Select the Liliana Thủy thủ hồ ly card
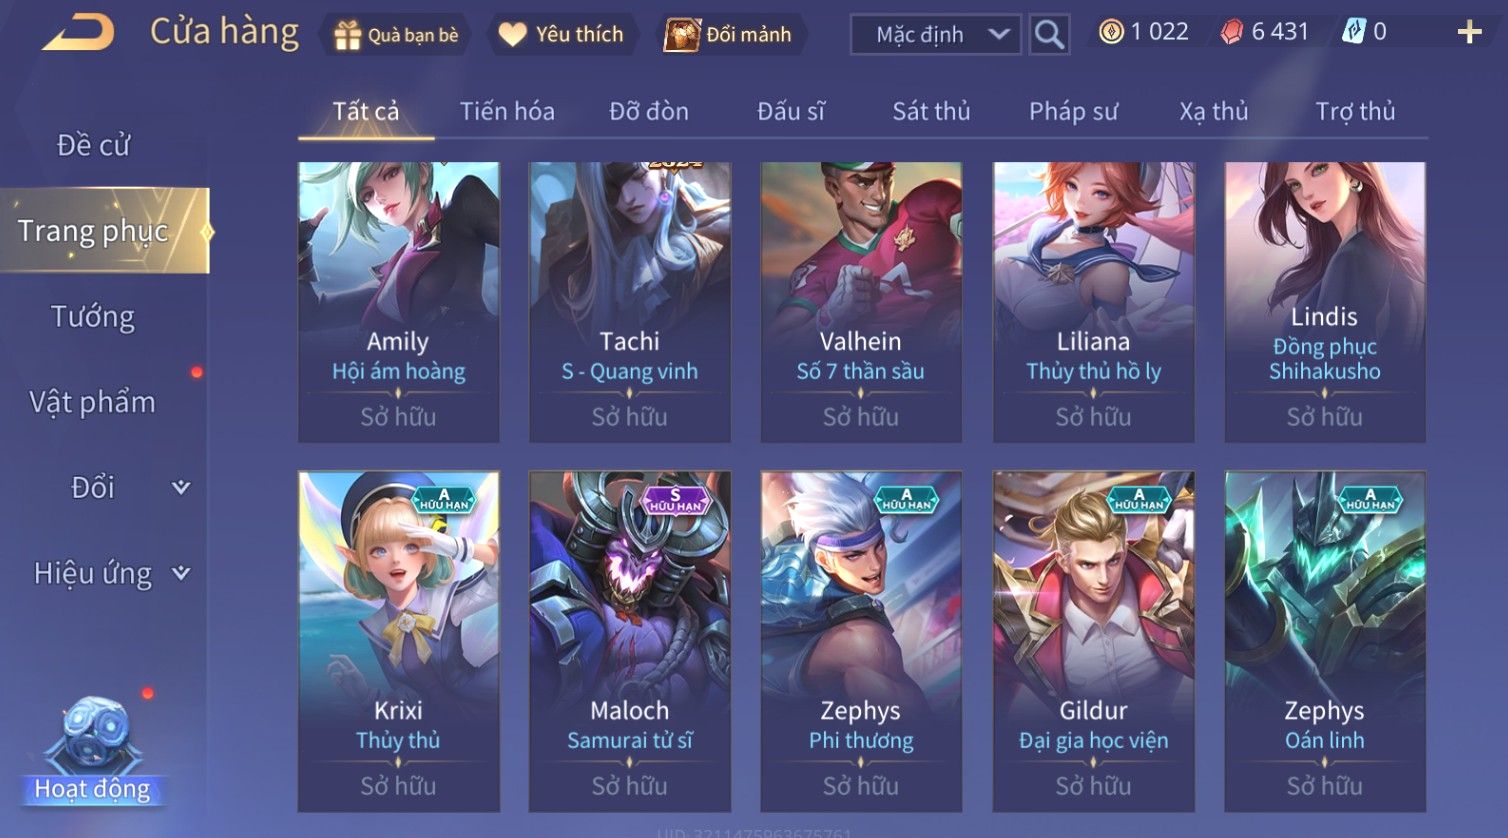Screen dimensions: 1508x838 point(1093,302)
